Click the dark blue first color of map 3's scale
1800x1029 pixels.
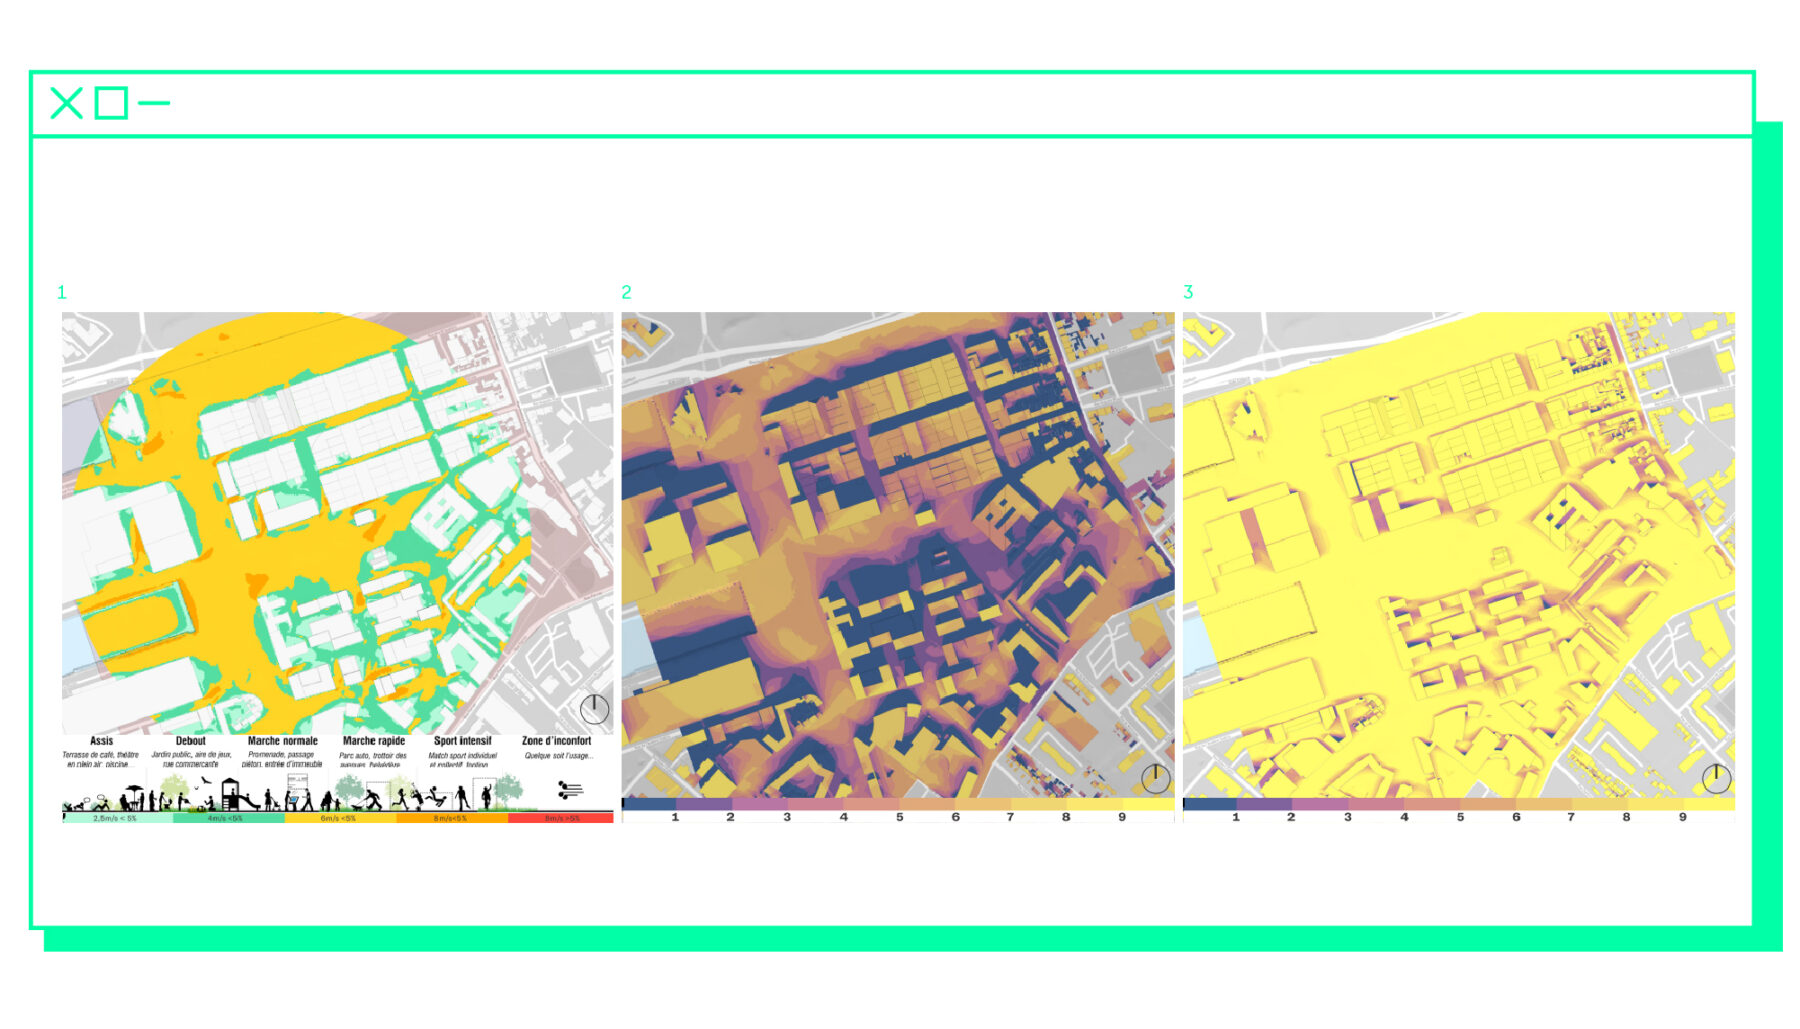coord(1210,803)
